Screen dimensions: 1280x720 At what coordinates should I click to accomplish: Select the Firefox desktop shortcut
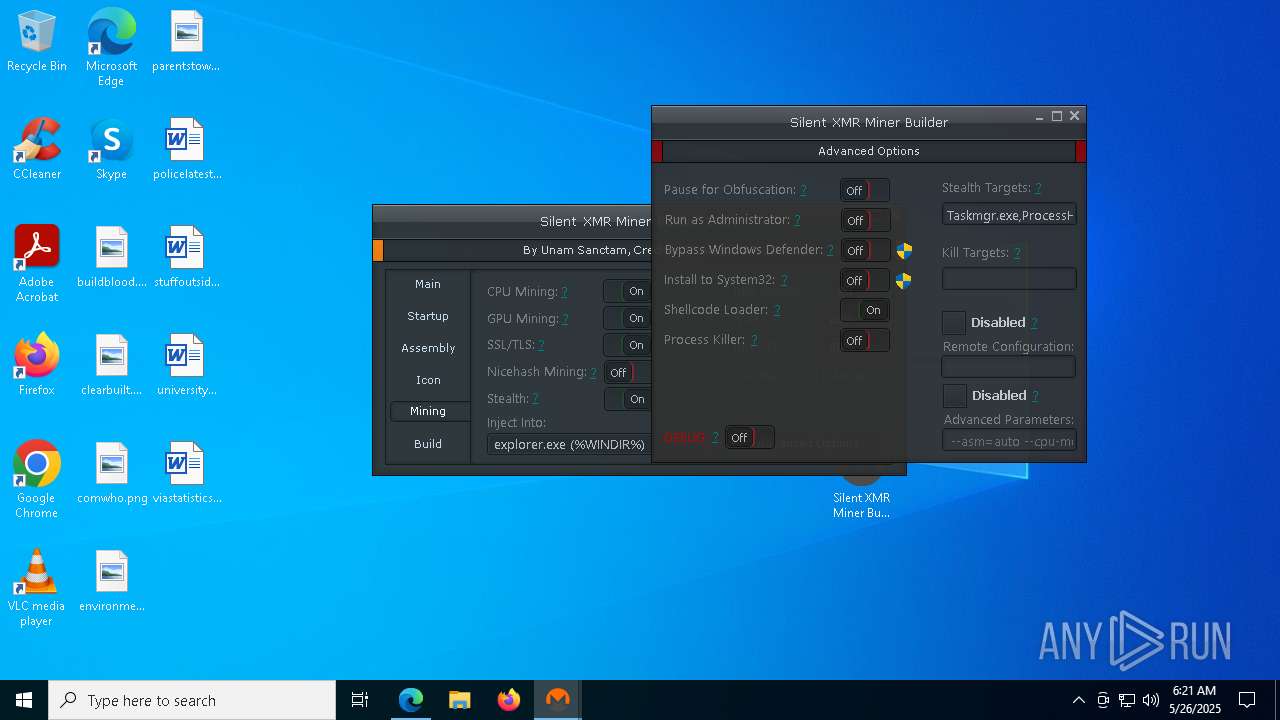pos(37,365)
